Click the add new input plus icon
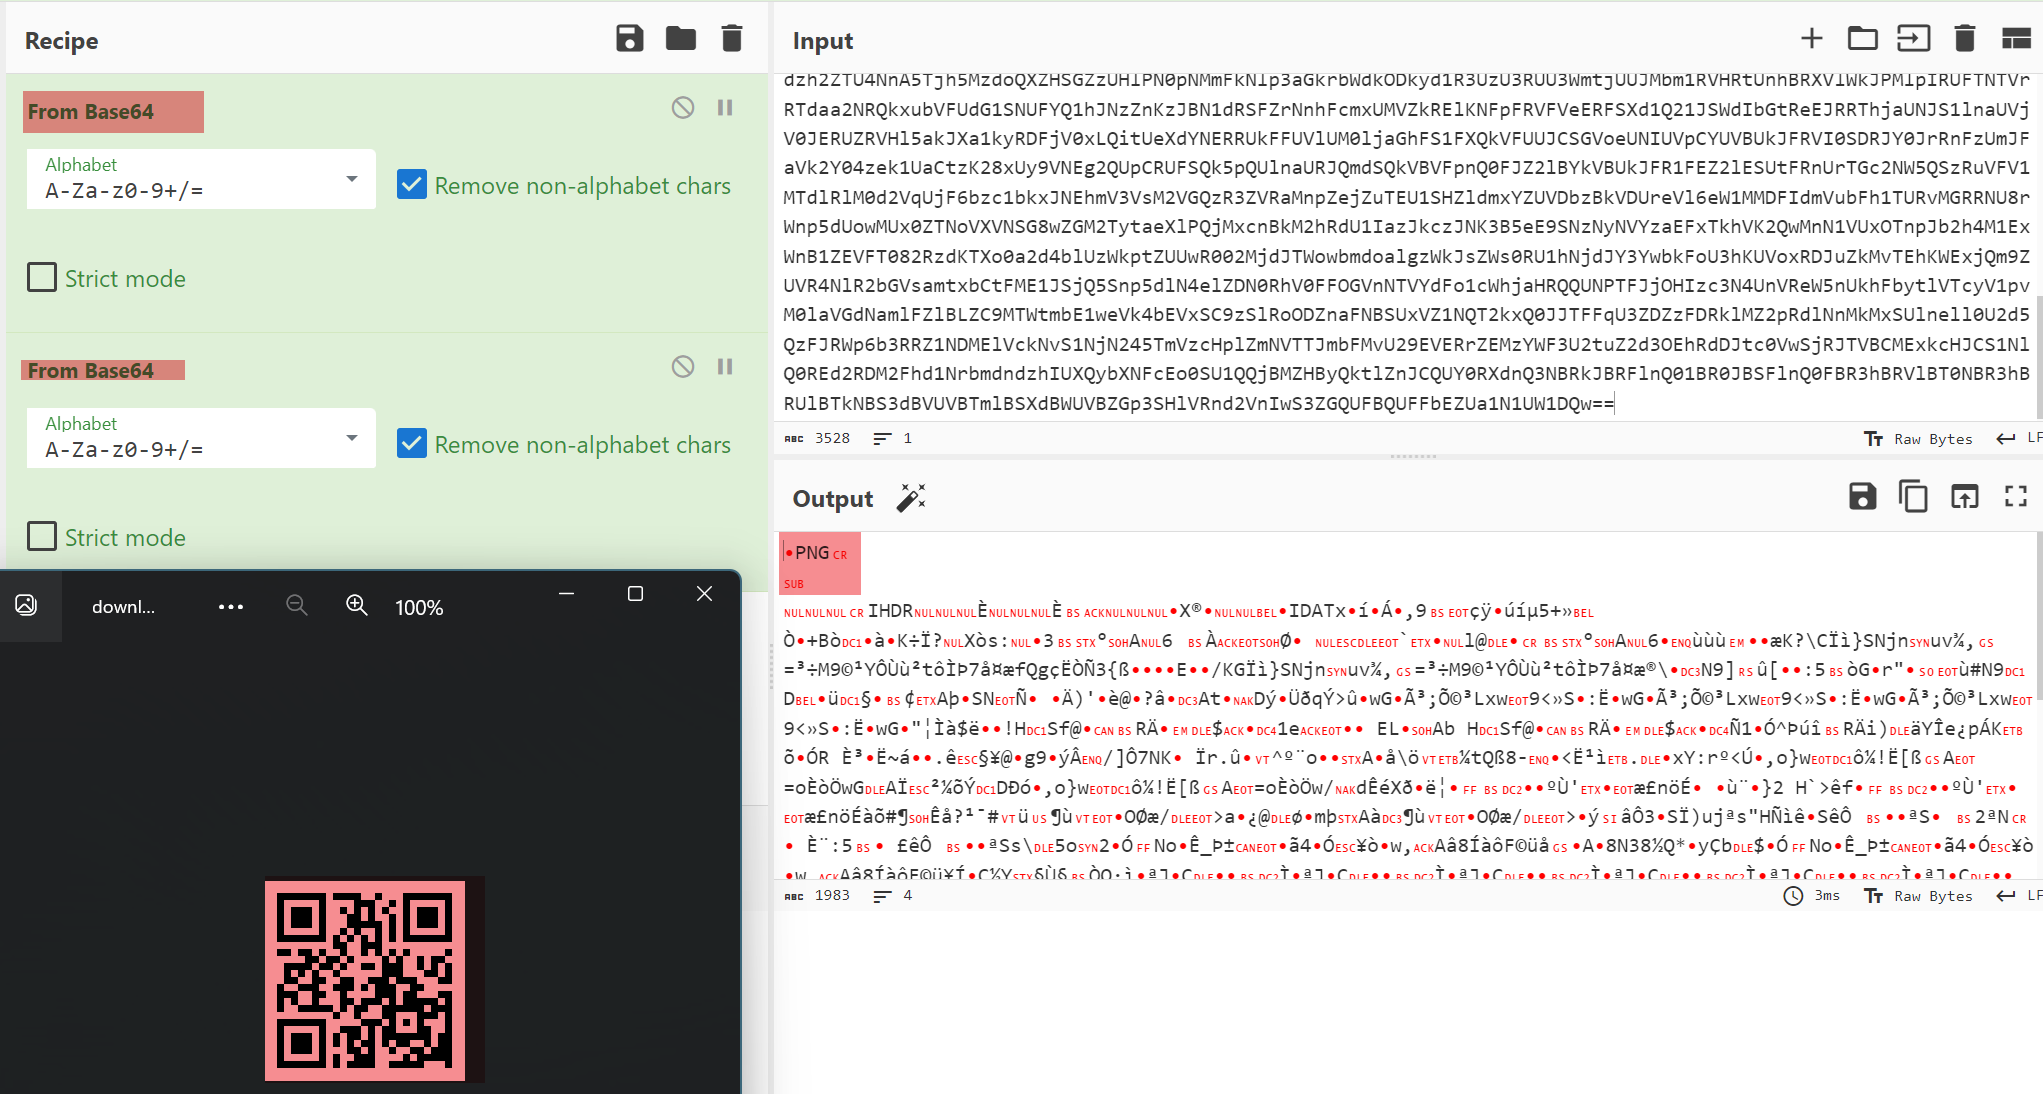Viewport: 2043px width, 1094px height. (x=1811, y=39)
